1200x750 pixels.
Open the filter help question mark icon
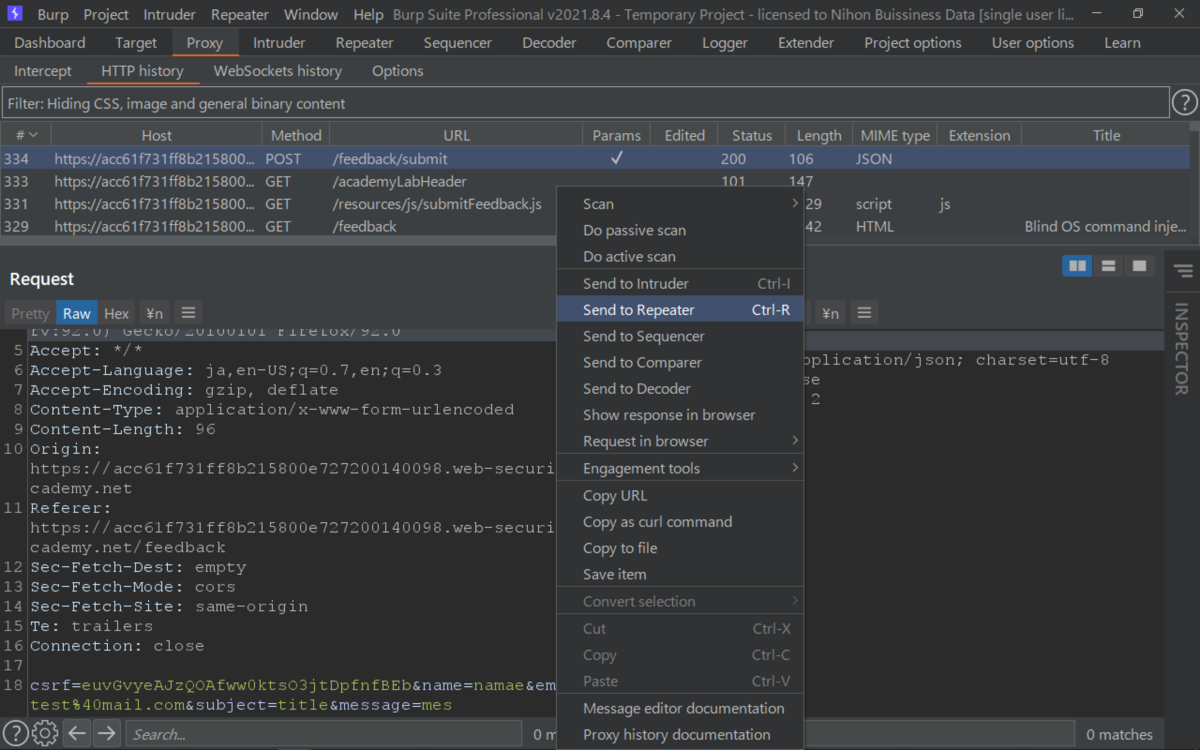(1185, 102)
